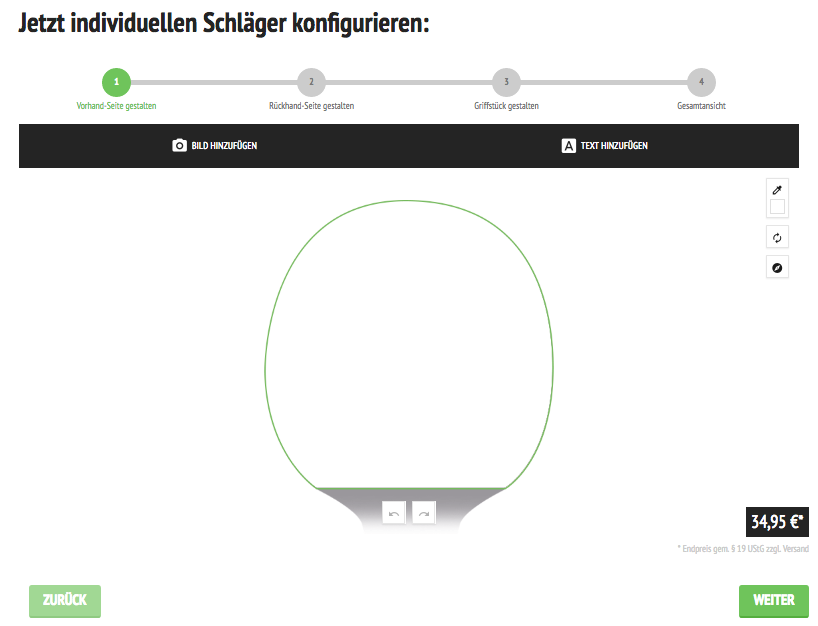The width and height of the screenshot is (818, 626).
Task: Undo the last design change
Action: coord(394,513)
